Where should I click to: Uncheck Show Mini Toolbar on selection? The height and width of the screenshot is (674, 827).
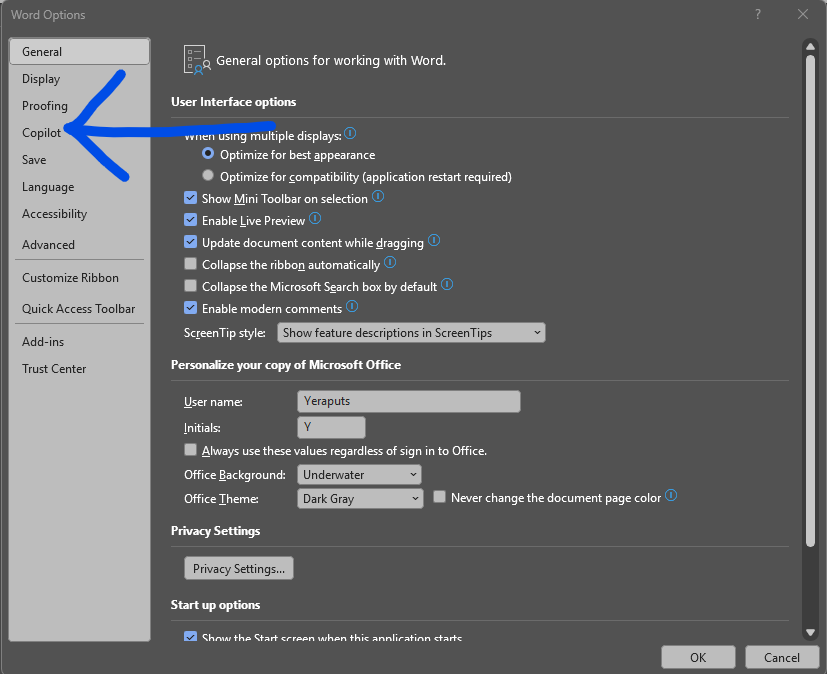point(190,198)
